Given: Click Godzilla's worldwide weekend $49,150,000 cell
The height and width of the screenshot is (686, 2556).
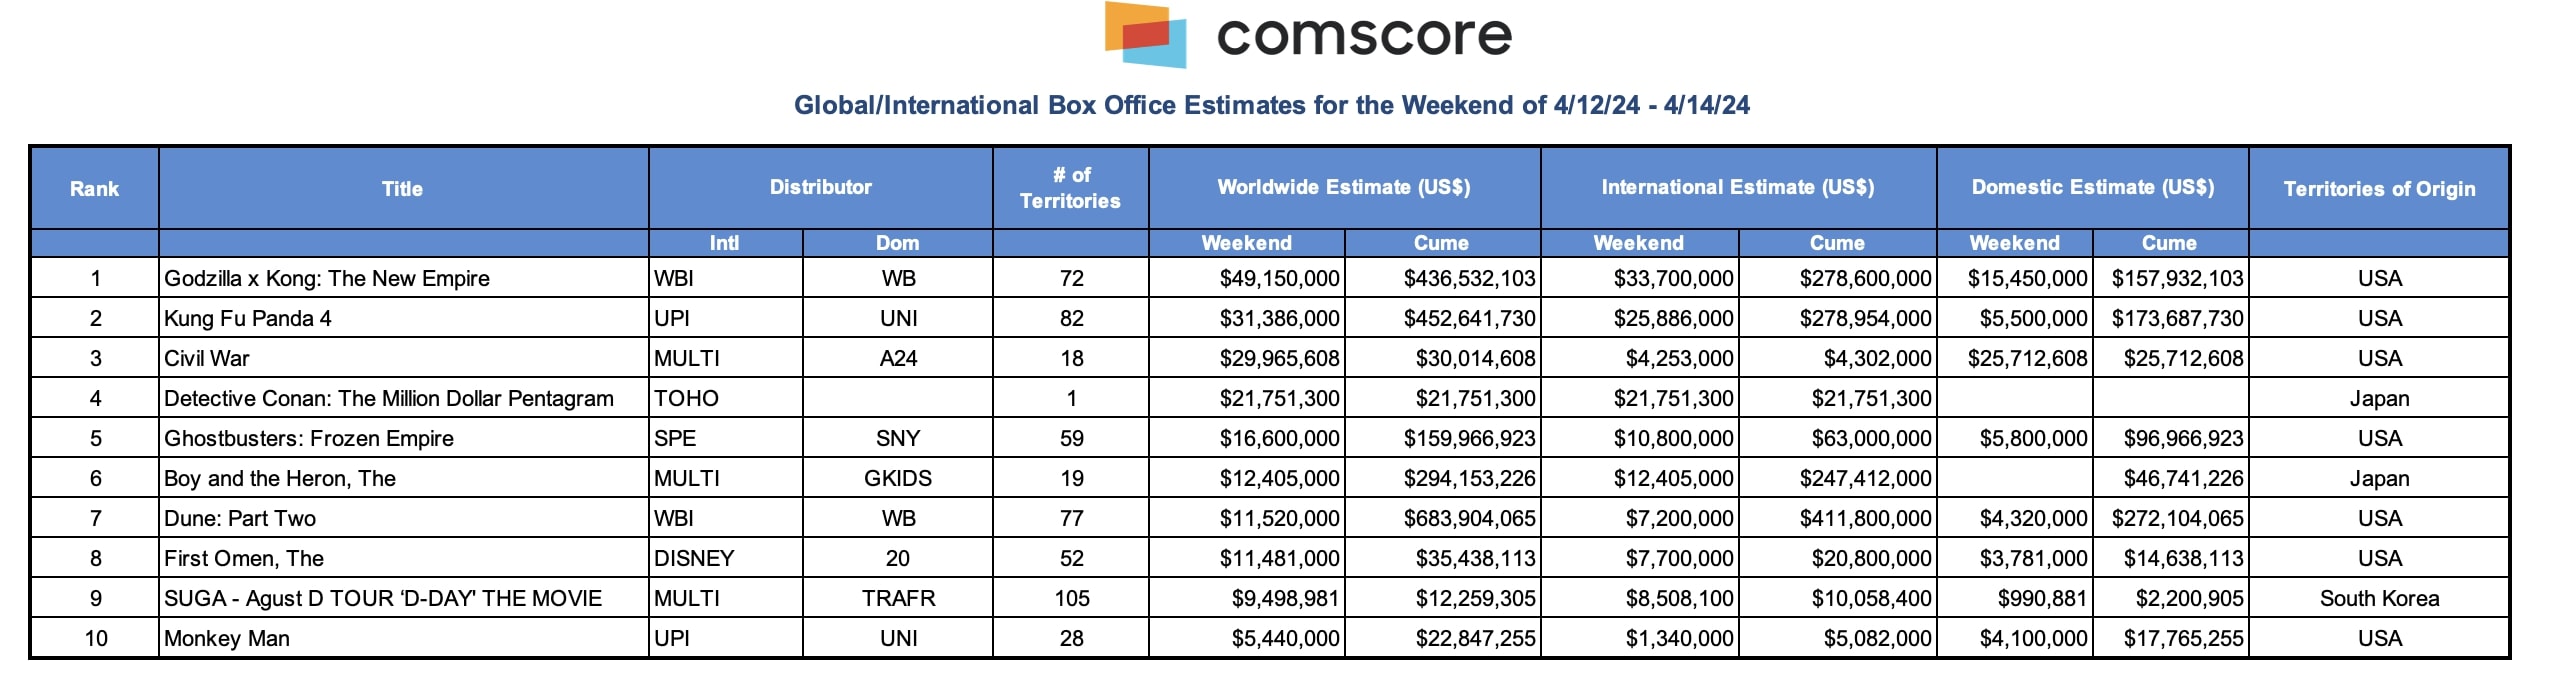Looking at the screenshot, I should coord(1278,279).
